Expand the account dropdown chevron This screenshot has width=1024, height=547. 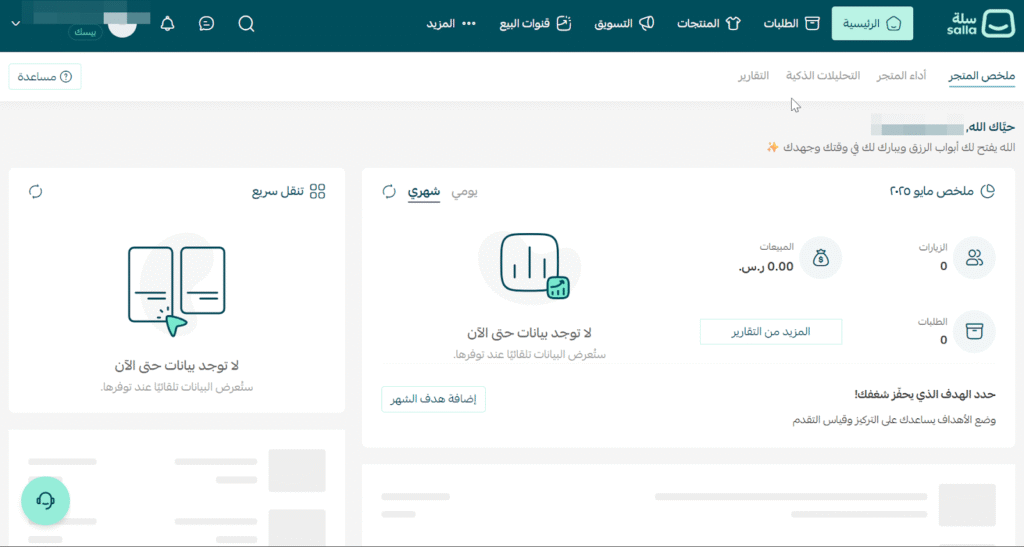click(15, 23)
